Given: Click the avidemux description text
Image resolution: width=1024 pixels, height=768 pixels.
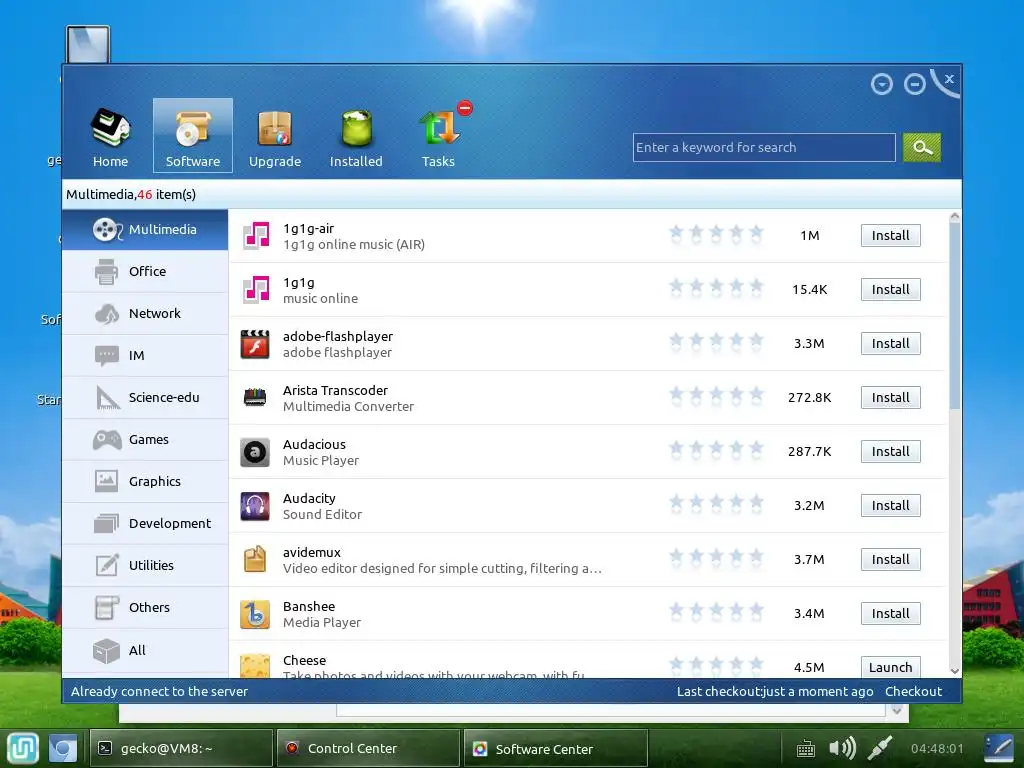Looking at the screenshot, I should click(442, 568).
